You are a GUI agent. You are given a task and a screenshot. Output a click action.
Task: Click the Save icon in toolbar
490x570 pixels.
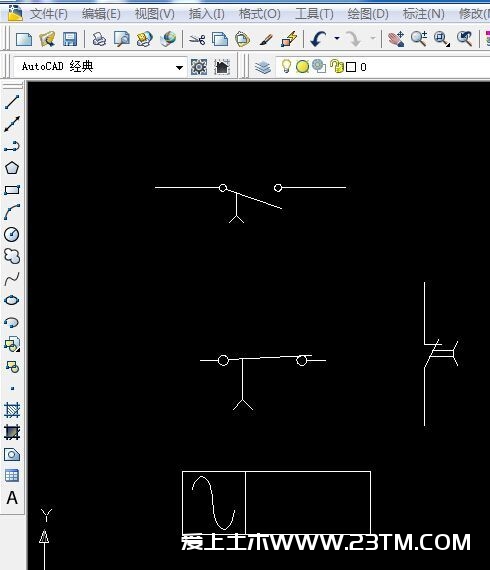click(70, 39)
